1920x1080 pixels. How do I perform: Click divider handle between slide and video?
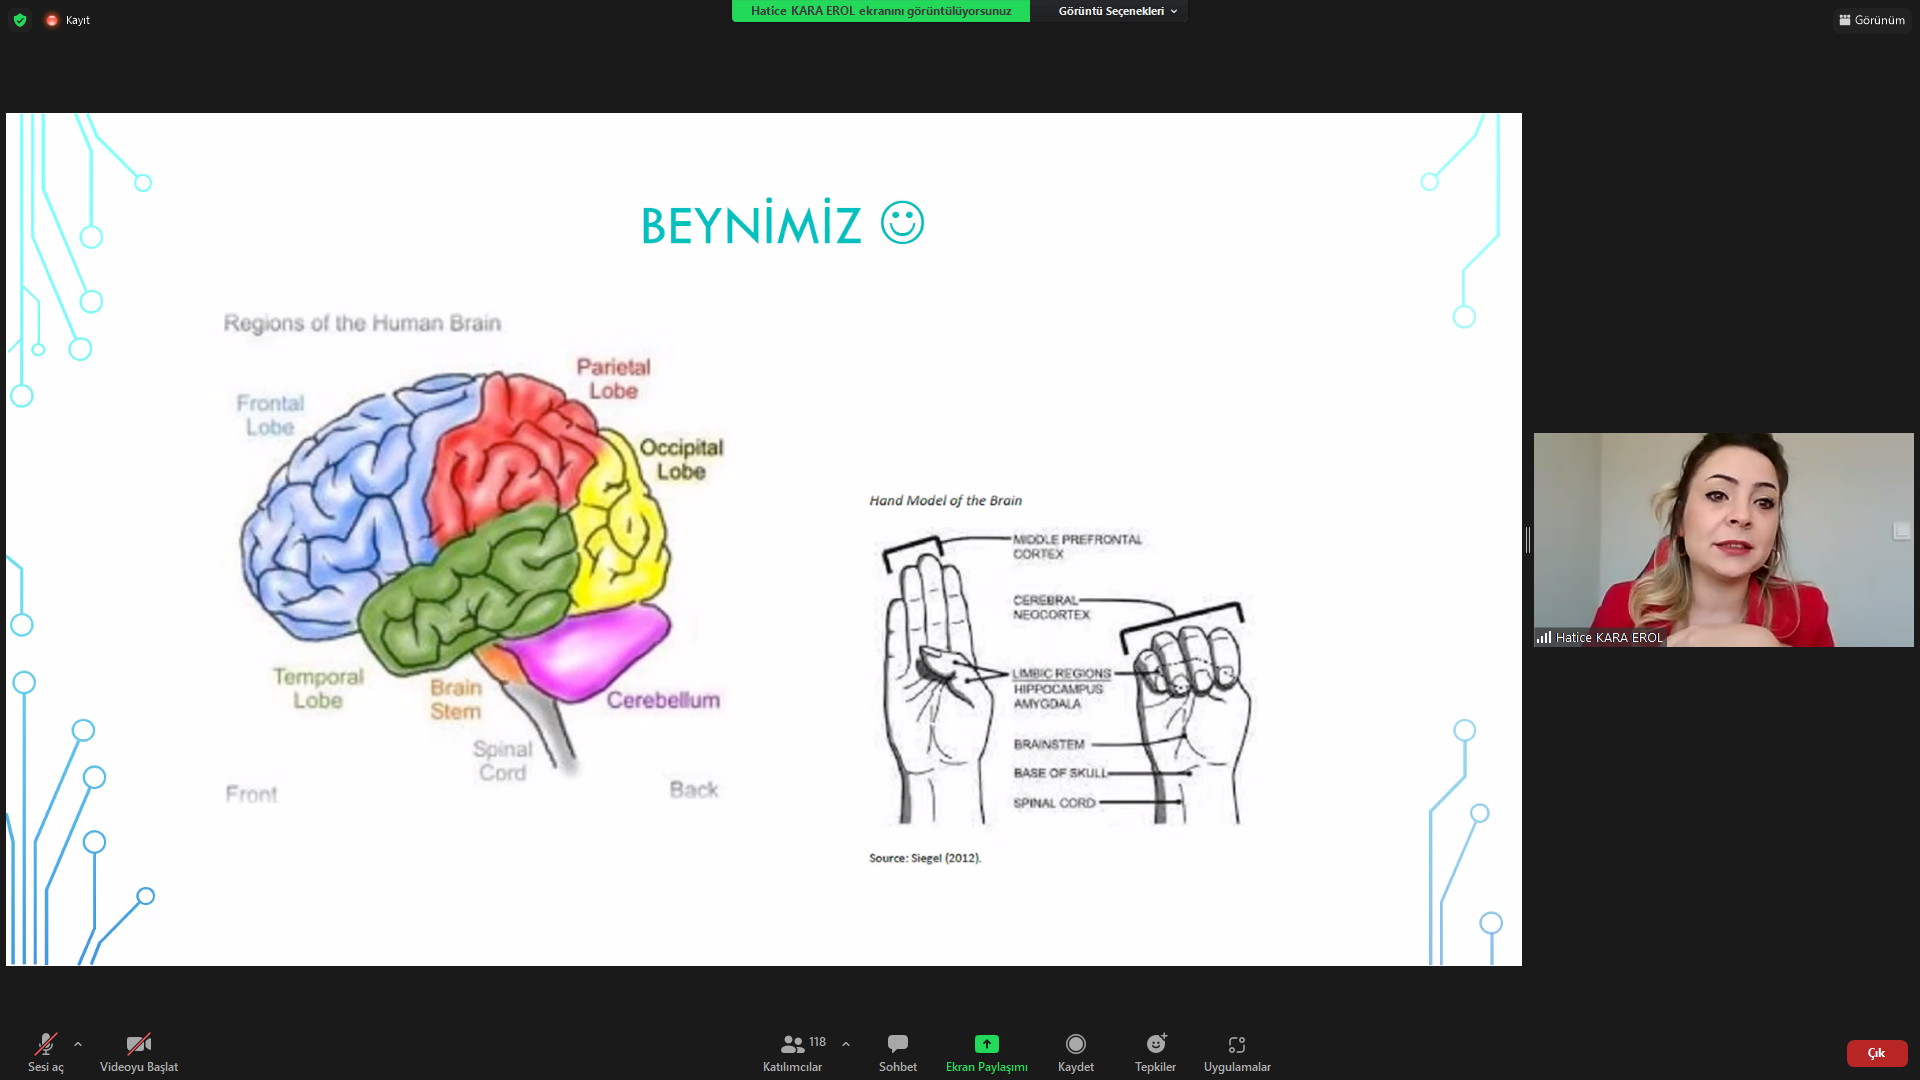point(1527,540)
